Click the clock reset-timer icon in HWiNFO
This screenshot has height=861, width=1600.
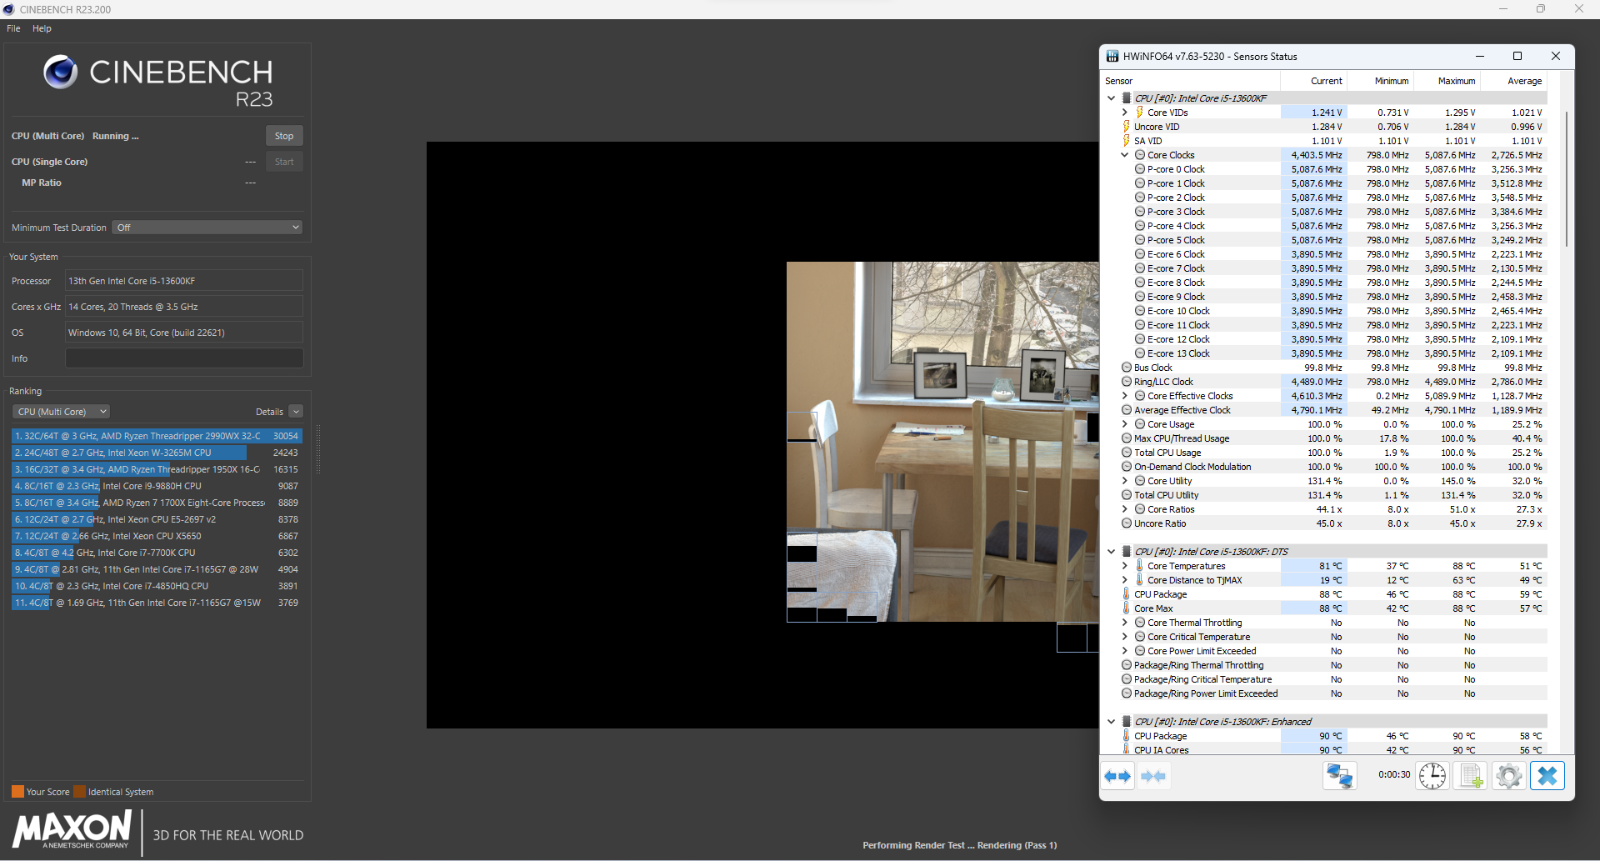[x=1432, y=776]
